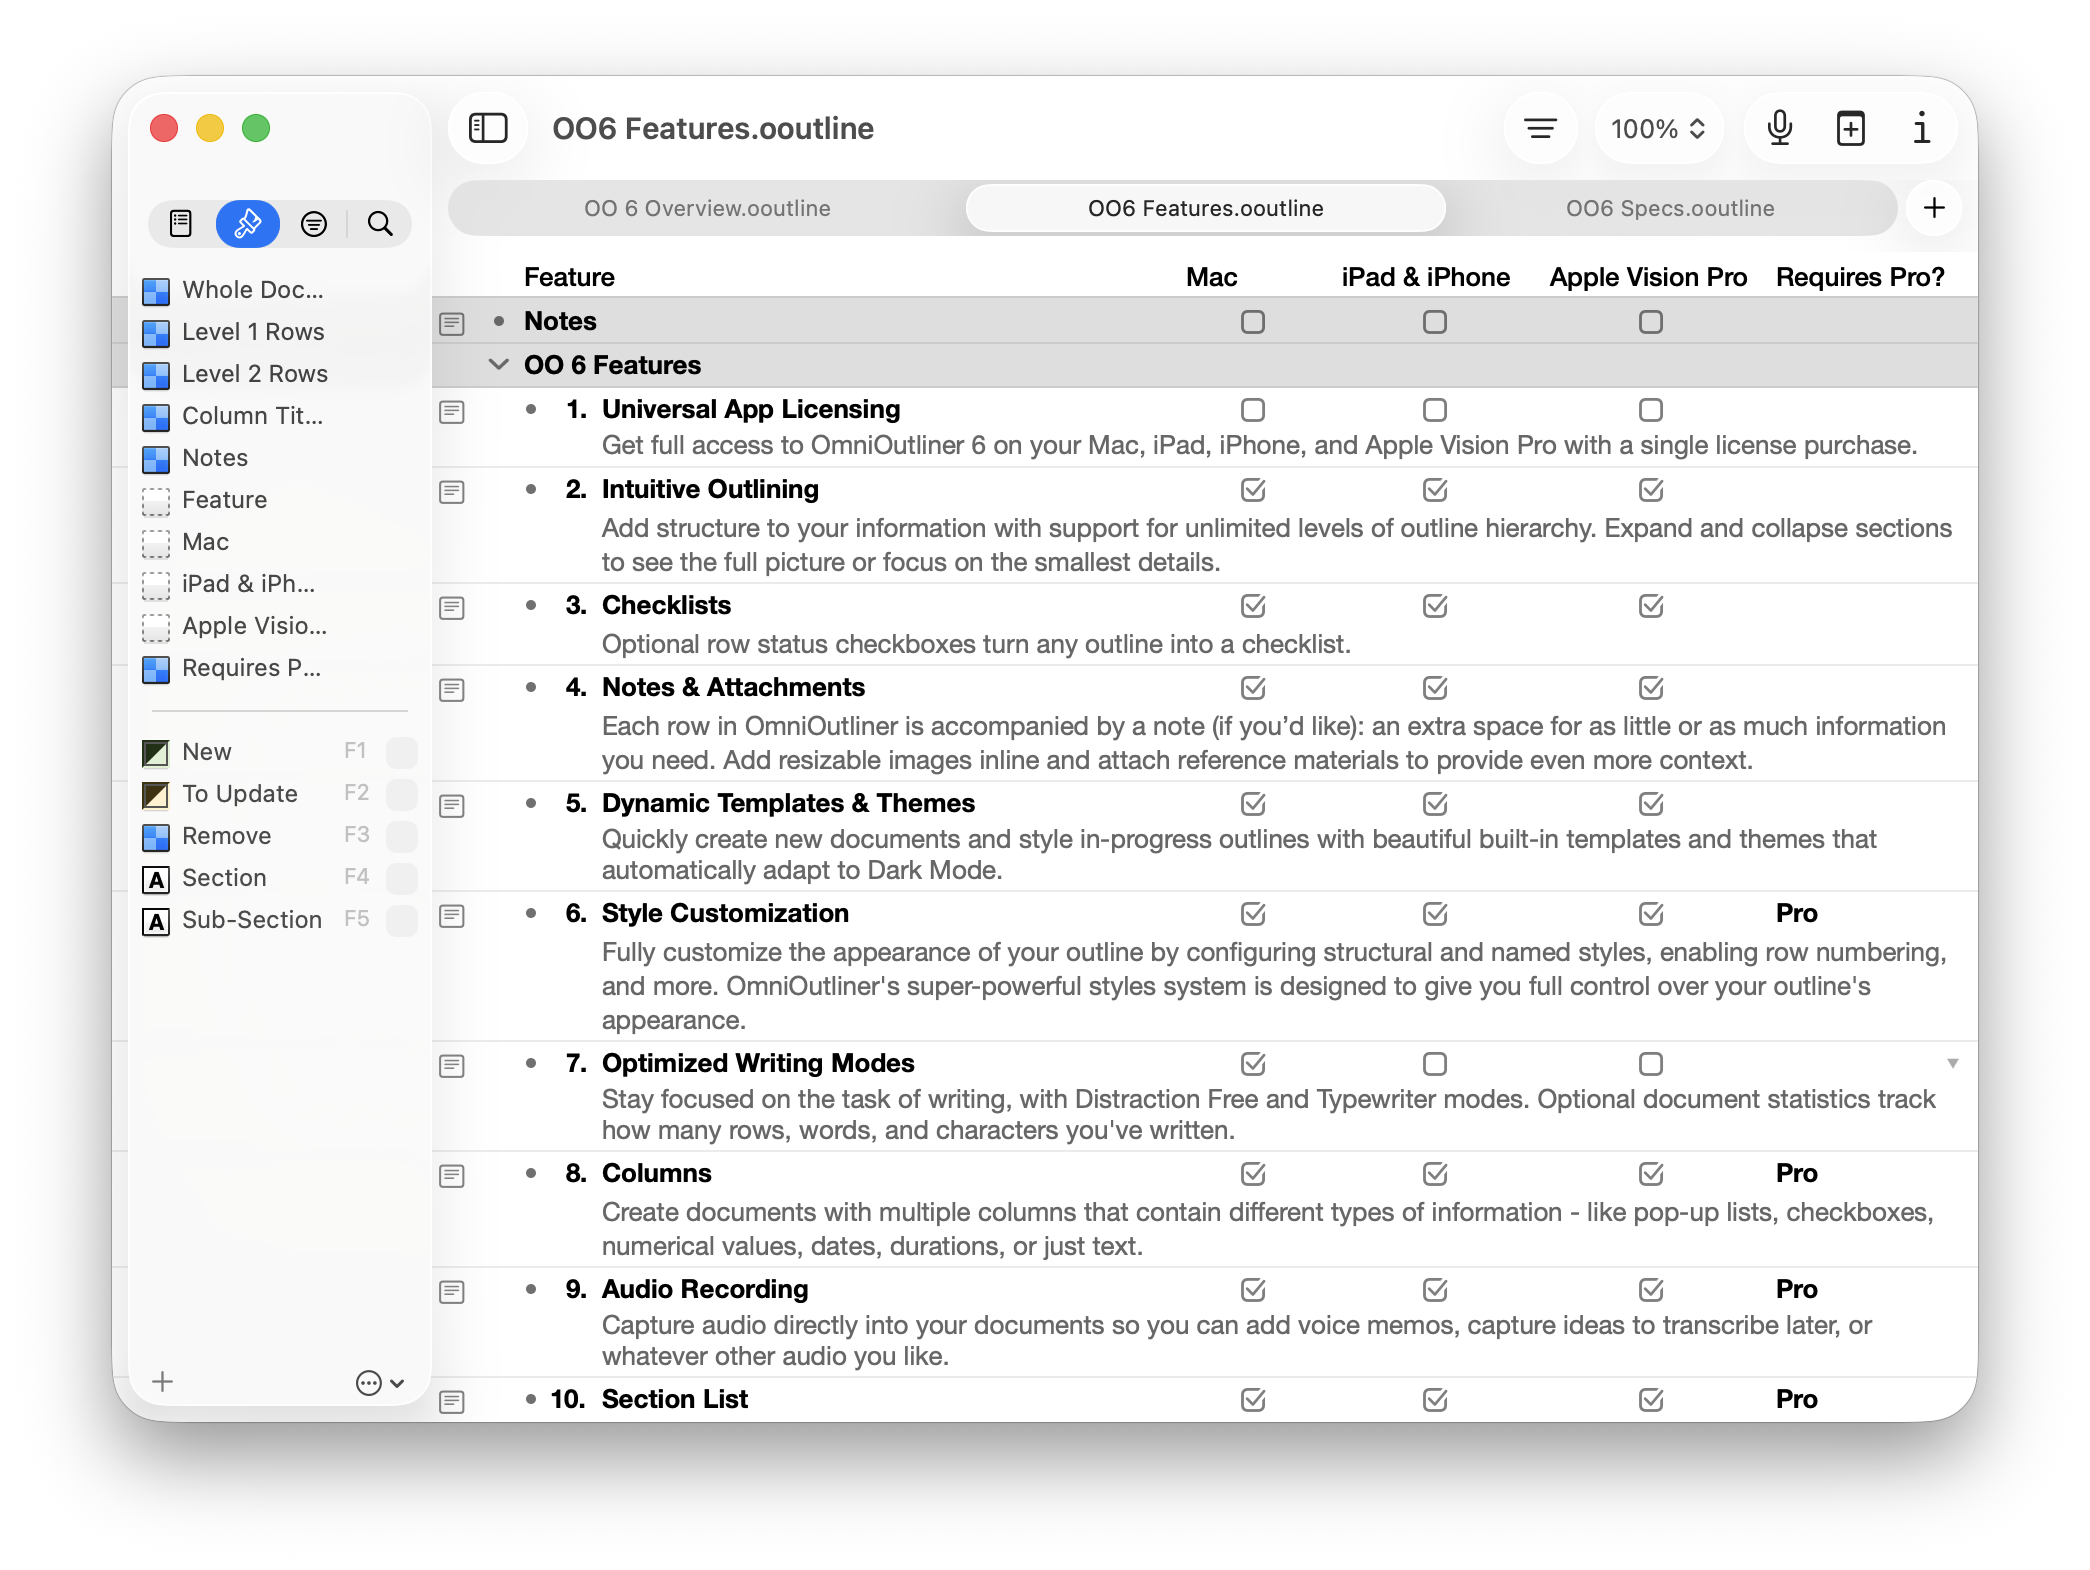The image size is (2090, 1570).
Task: Click the add row document icon
Action: tap(1850, 128)
